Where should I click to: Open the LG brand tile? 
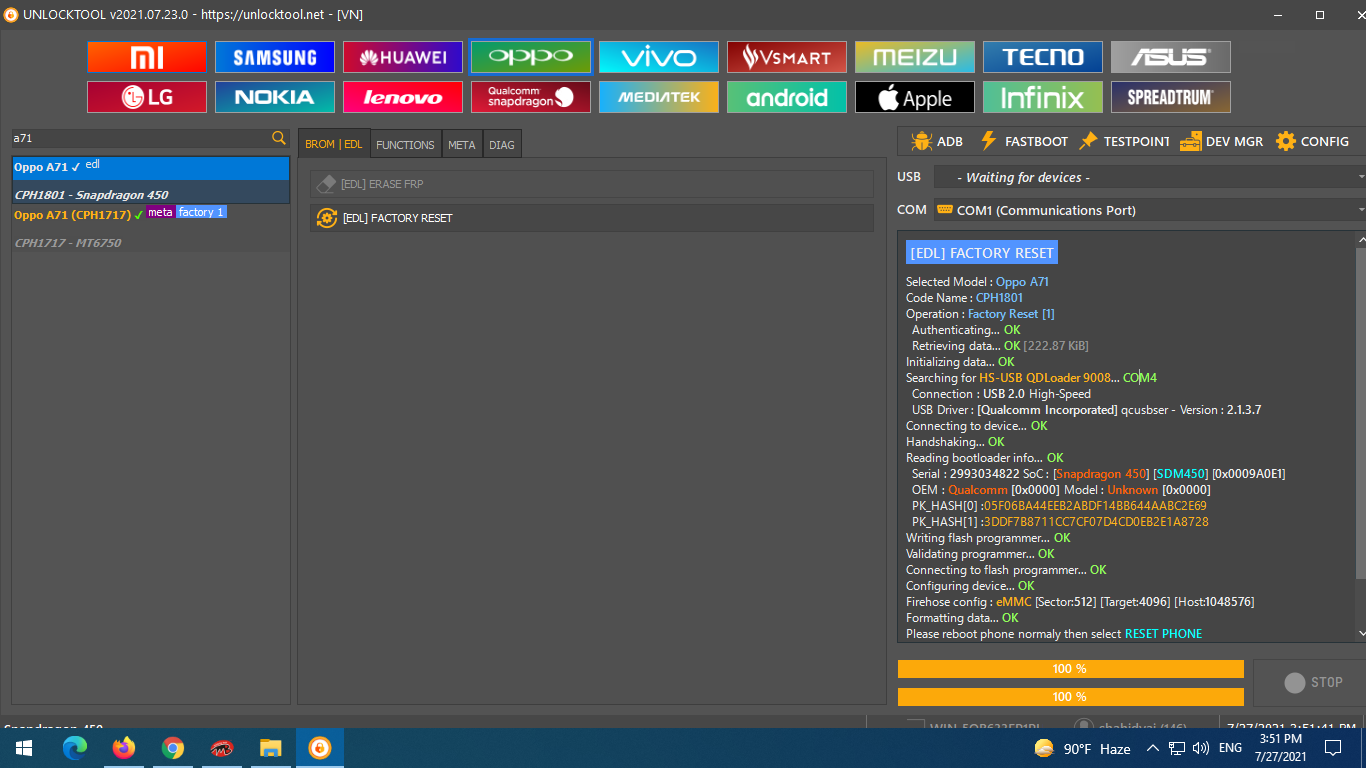[x=147, y=97]
